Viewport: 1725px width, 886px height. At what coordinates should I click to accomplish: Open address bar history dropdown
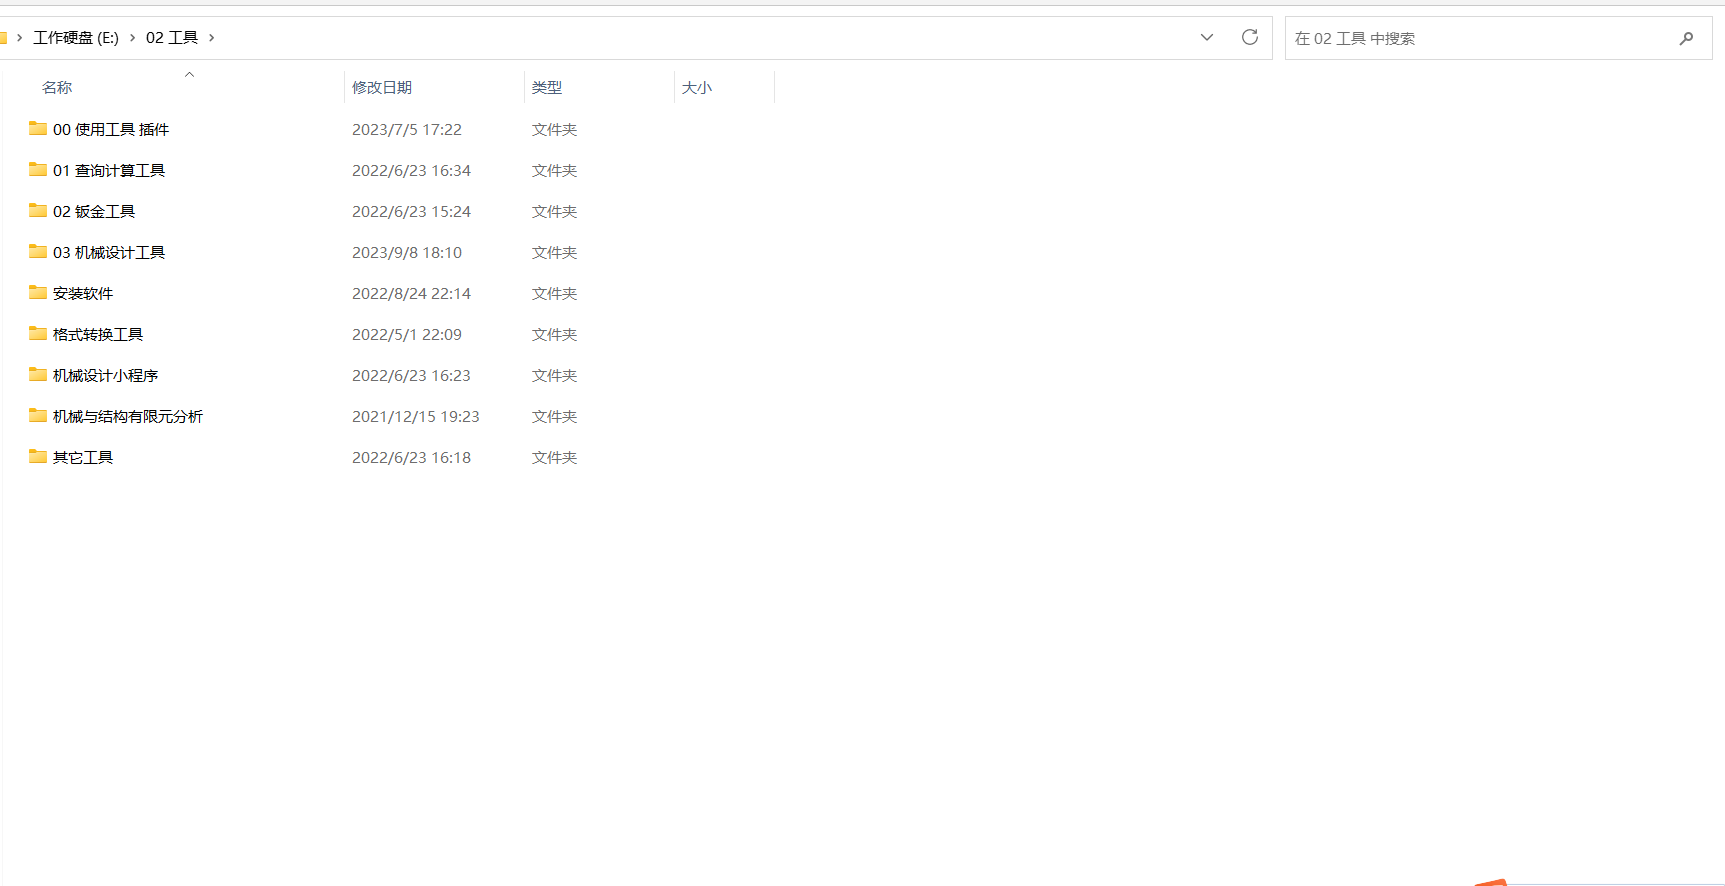1207,38
